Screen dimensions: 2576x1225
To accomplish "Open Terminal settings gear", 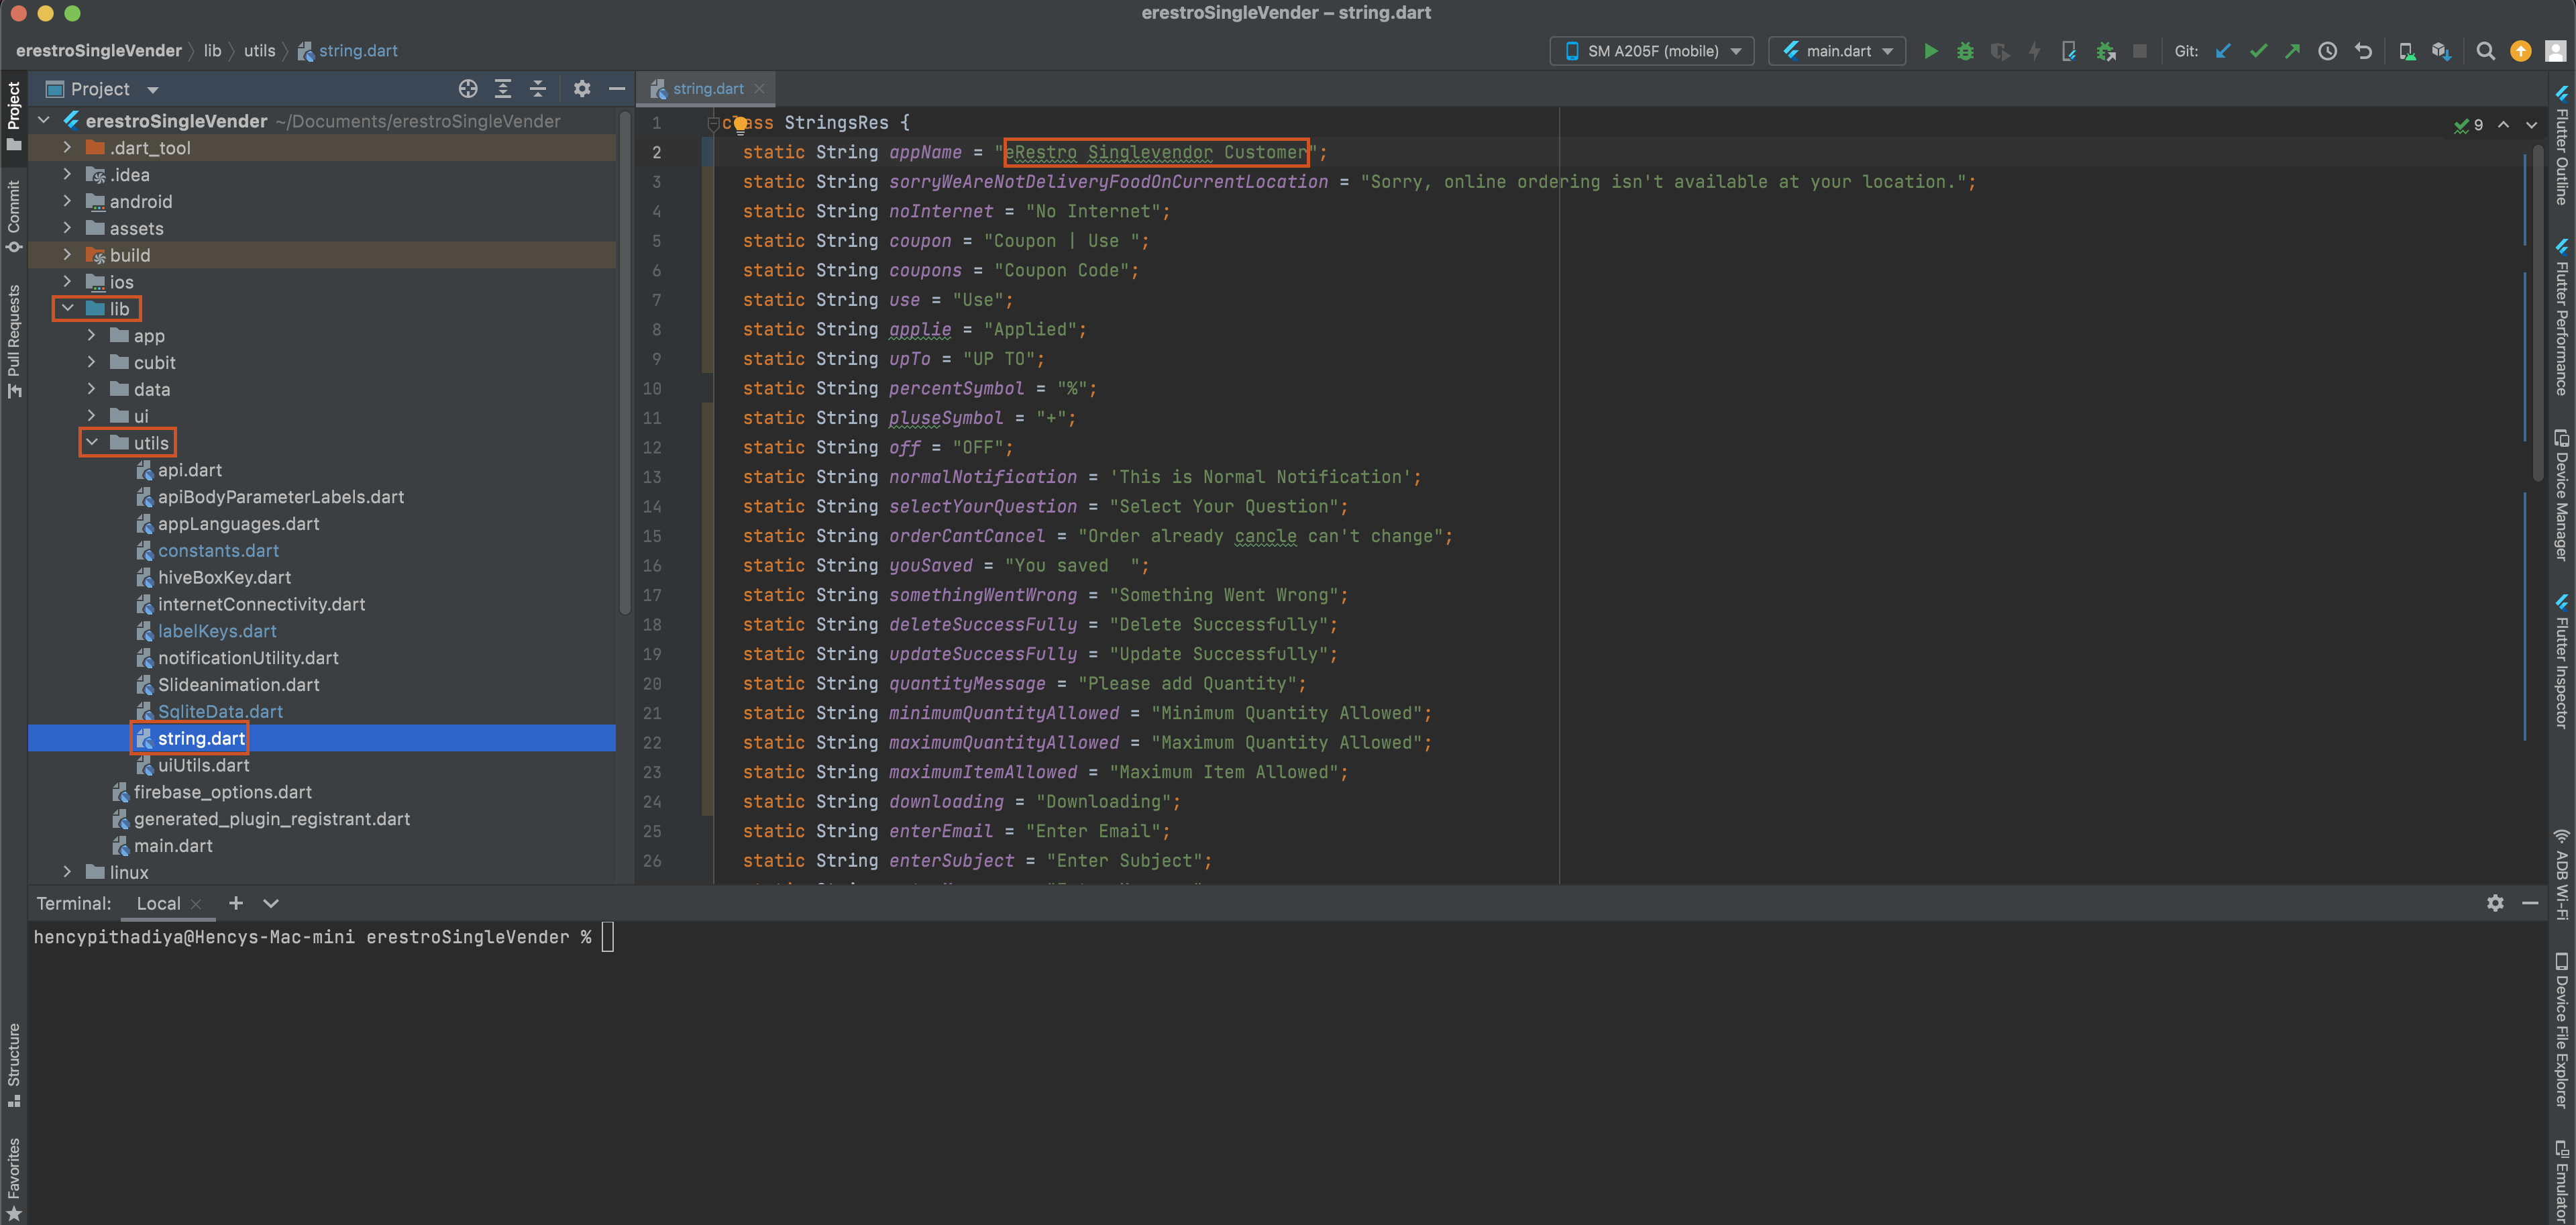I will click(x=2495, y=903).
